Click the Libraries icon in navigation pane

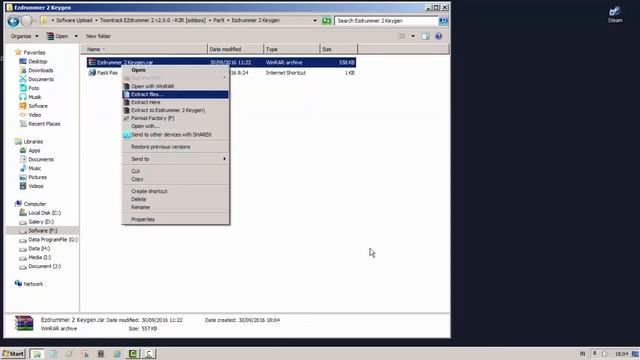coord(18,142)
